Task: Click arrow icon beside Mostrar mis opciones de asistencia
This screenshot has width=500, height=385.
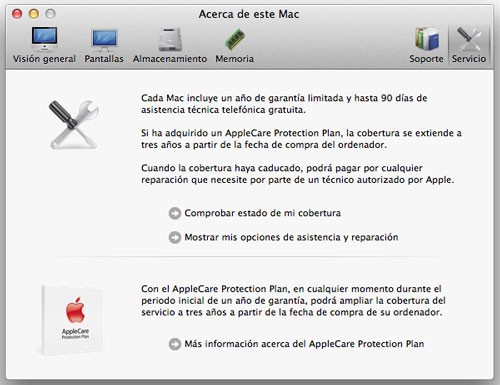Action: (175, 237)
